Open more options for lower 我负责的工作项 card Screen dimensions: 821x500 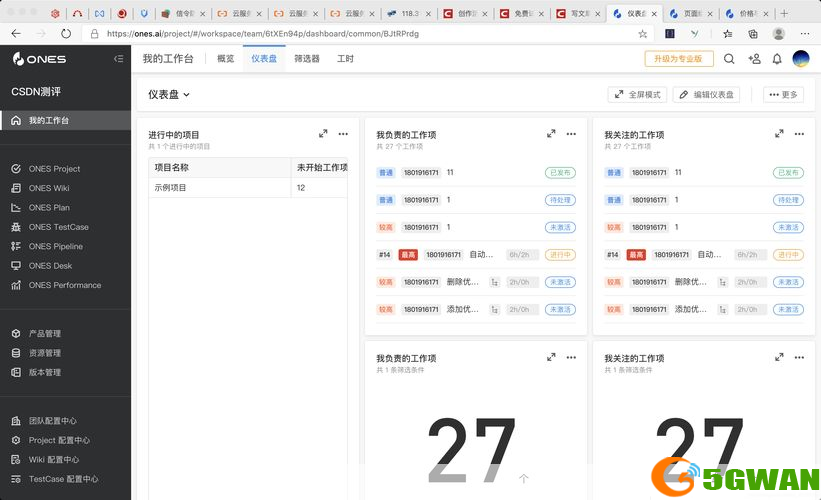click(571, 358)
